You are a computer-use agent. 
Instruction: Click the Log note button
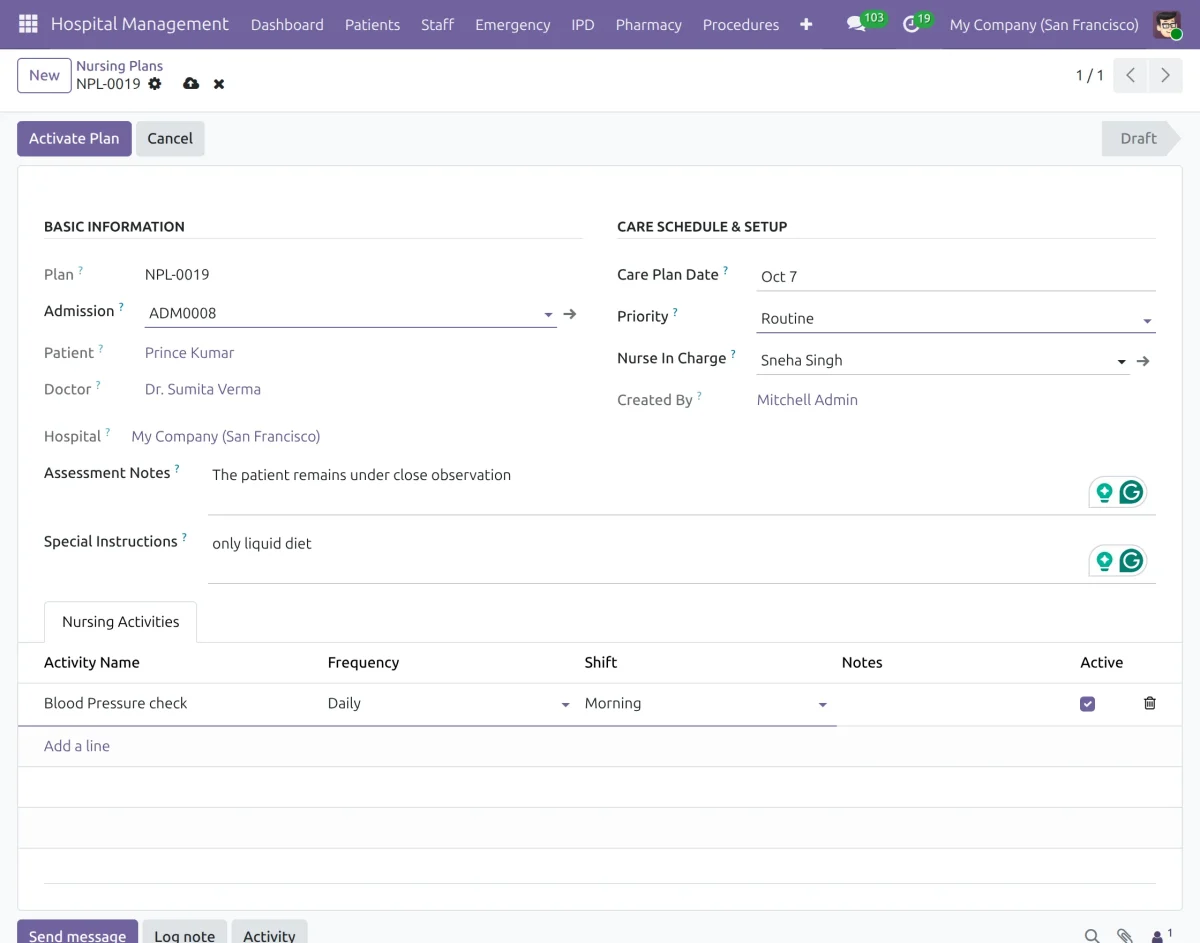[185, 932]
